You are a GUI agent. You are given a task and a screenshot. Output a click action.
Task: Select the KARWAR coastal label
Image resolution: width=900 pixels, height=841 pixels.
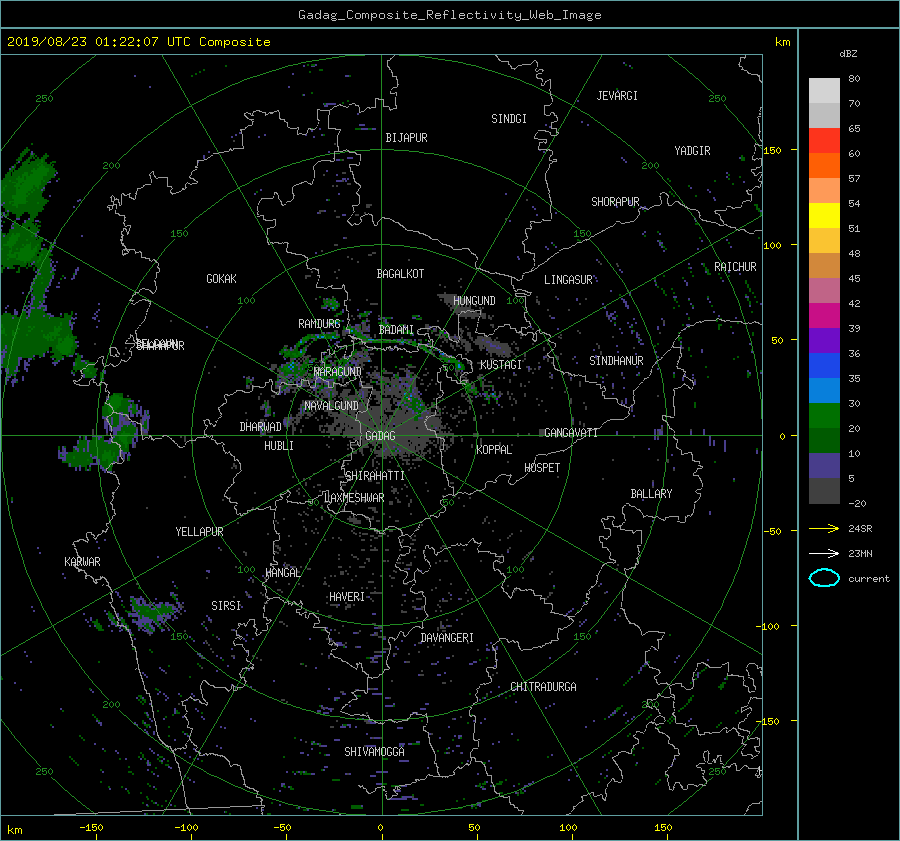pos(82,562)
